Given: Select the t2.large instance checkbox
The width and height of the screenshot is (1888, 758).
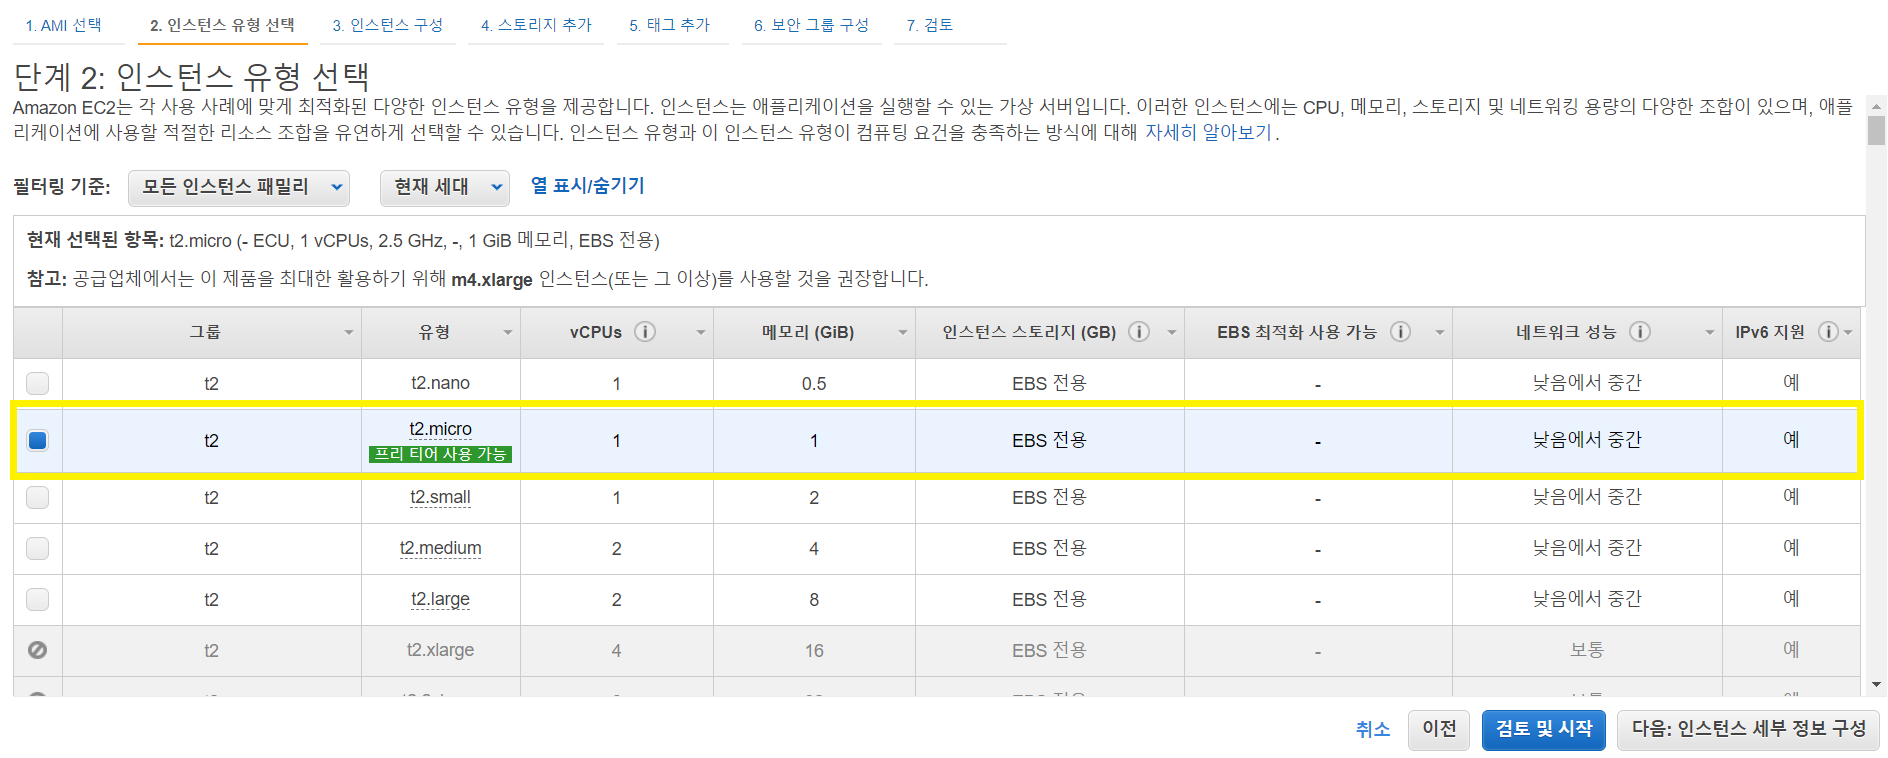Looking at the screenshot, I should tap(37, 599).
